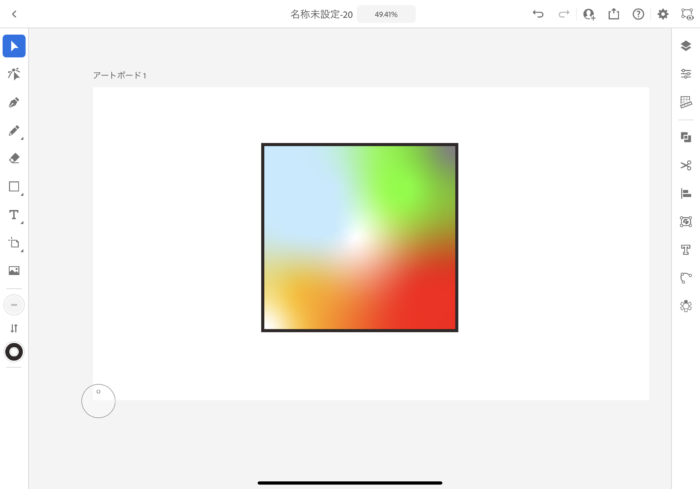Image resolution: width=700 pixels, height=489 pixels.
Task: Invite collaborators with the person icon
Action: pos(589,14)
